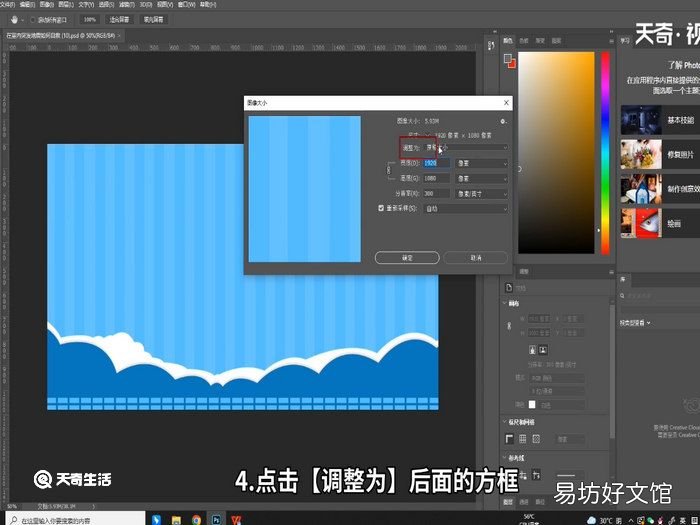Click Photoshop icon in Windows taskbar
Viewport: 700px width, 525px height.
(216, 519)
